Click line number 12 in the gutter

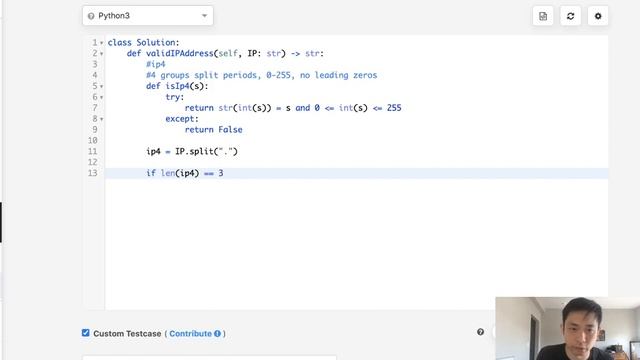(x=93, y=162)
